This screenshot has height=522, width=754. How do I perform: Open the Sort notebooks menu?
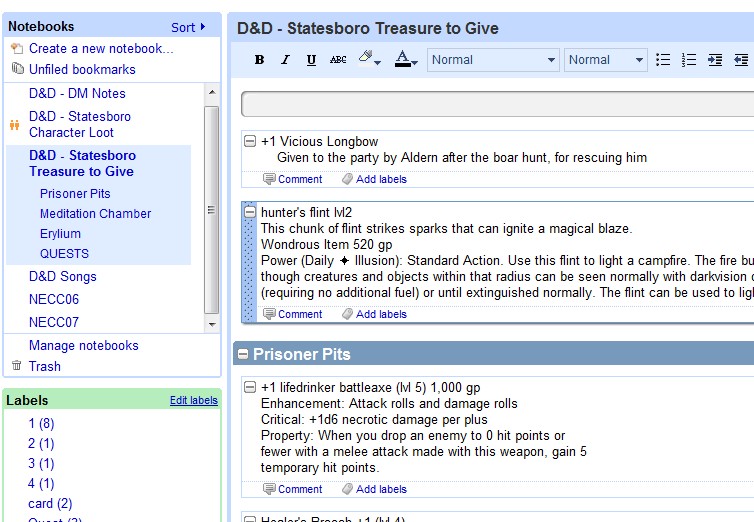(188, 27)
